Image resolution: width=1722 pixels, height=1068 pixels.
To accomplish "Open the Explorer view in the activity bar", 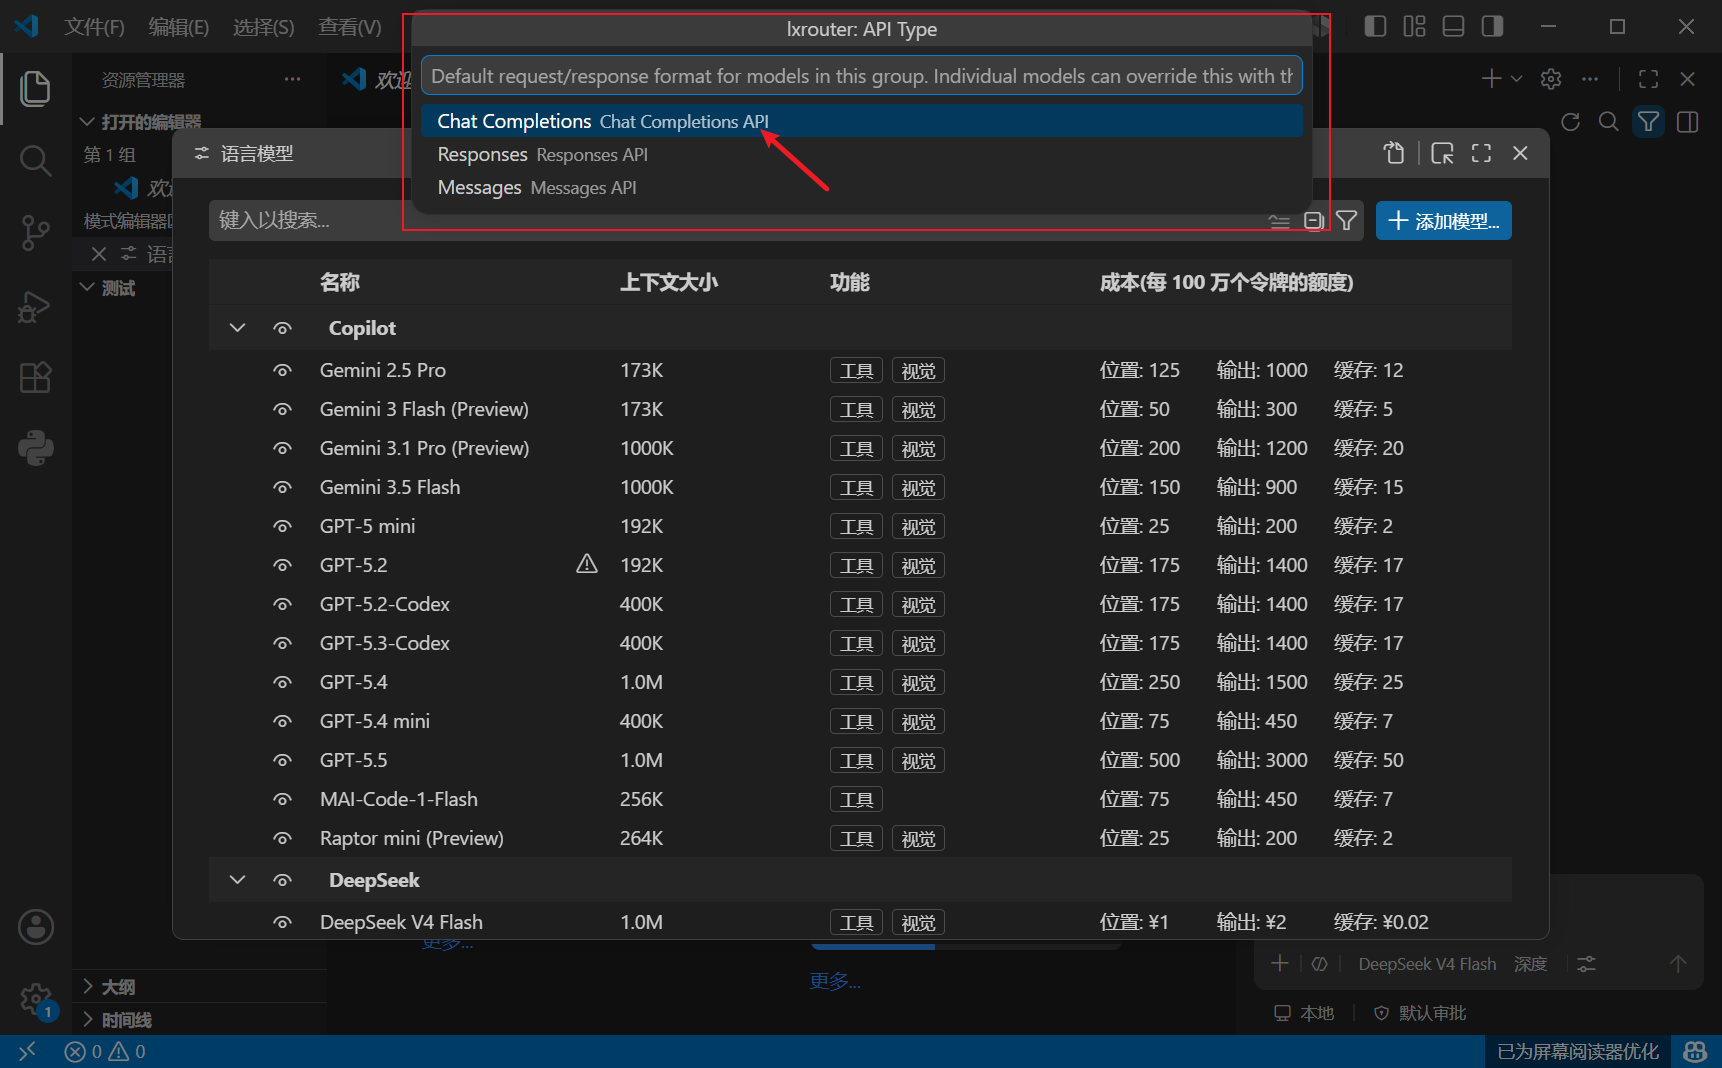I will coord(35,89).
